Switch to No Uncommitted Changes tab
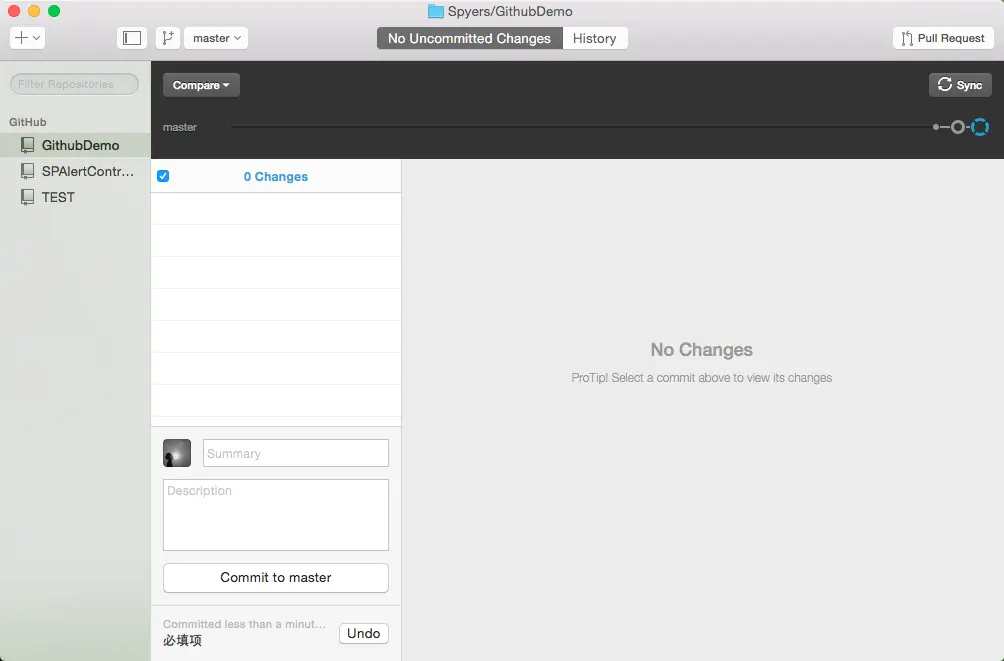This screenshot has height=661, width=1004. point(469,38)
